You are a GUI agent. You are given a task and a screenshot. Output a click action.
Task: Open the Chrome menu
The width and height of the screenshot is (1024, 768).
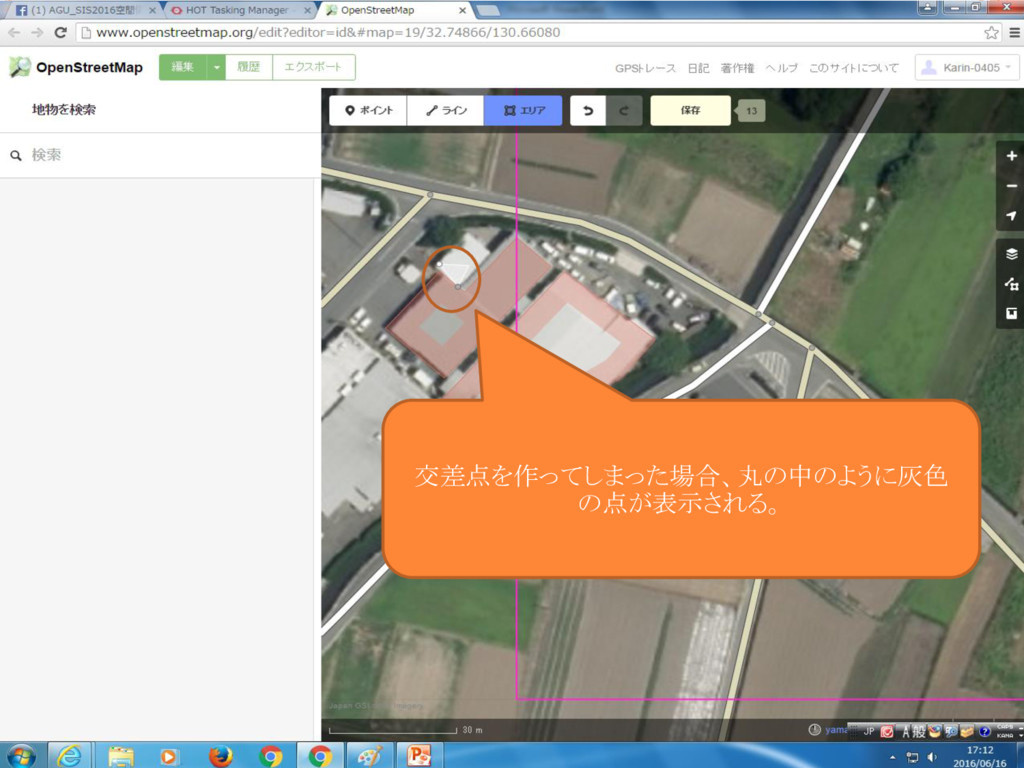(x=1015, y=33)
